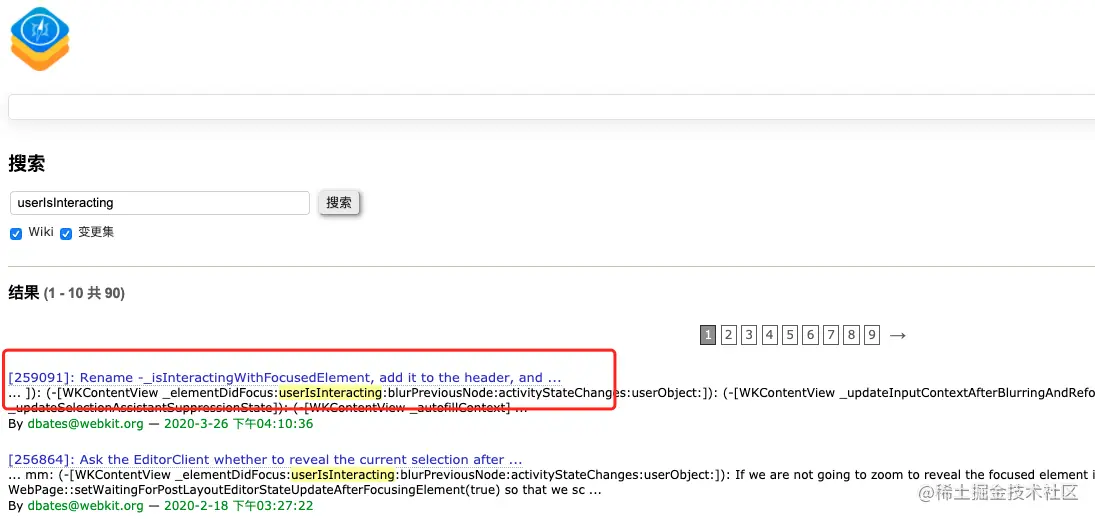Screen dimensions: 1095x519
Task: Select timestamp 2020-3-26 下午04:10:36
Action: [x=238, y=424]
